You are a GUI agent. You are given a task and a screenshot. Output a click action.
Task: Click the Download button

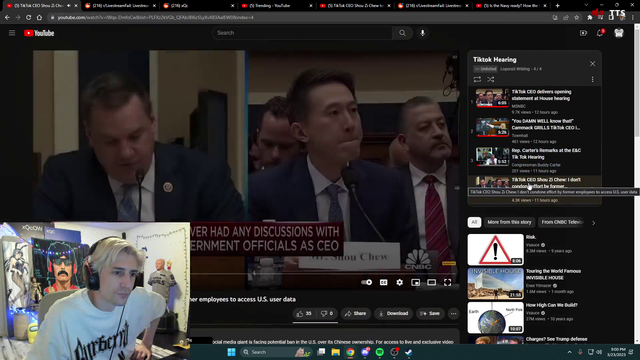pos(393,313)
